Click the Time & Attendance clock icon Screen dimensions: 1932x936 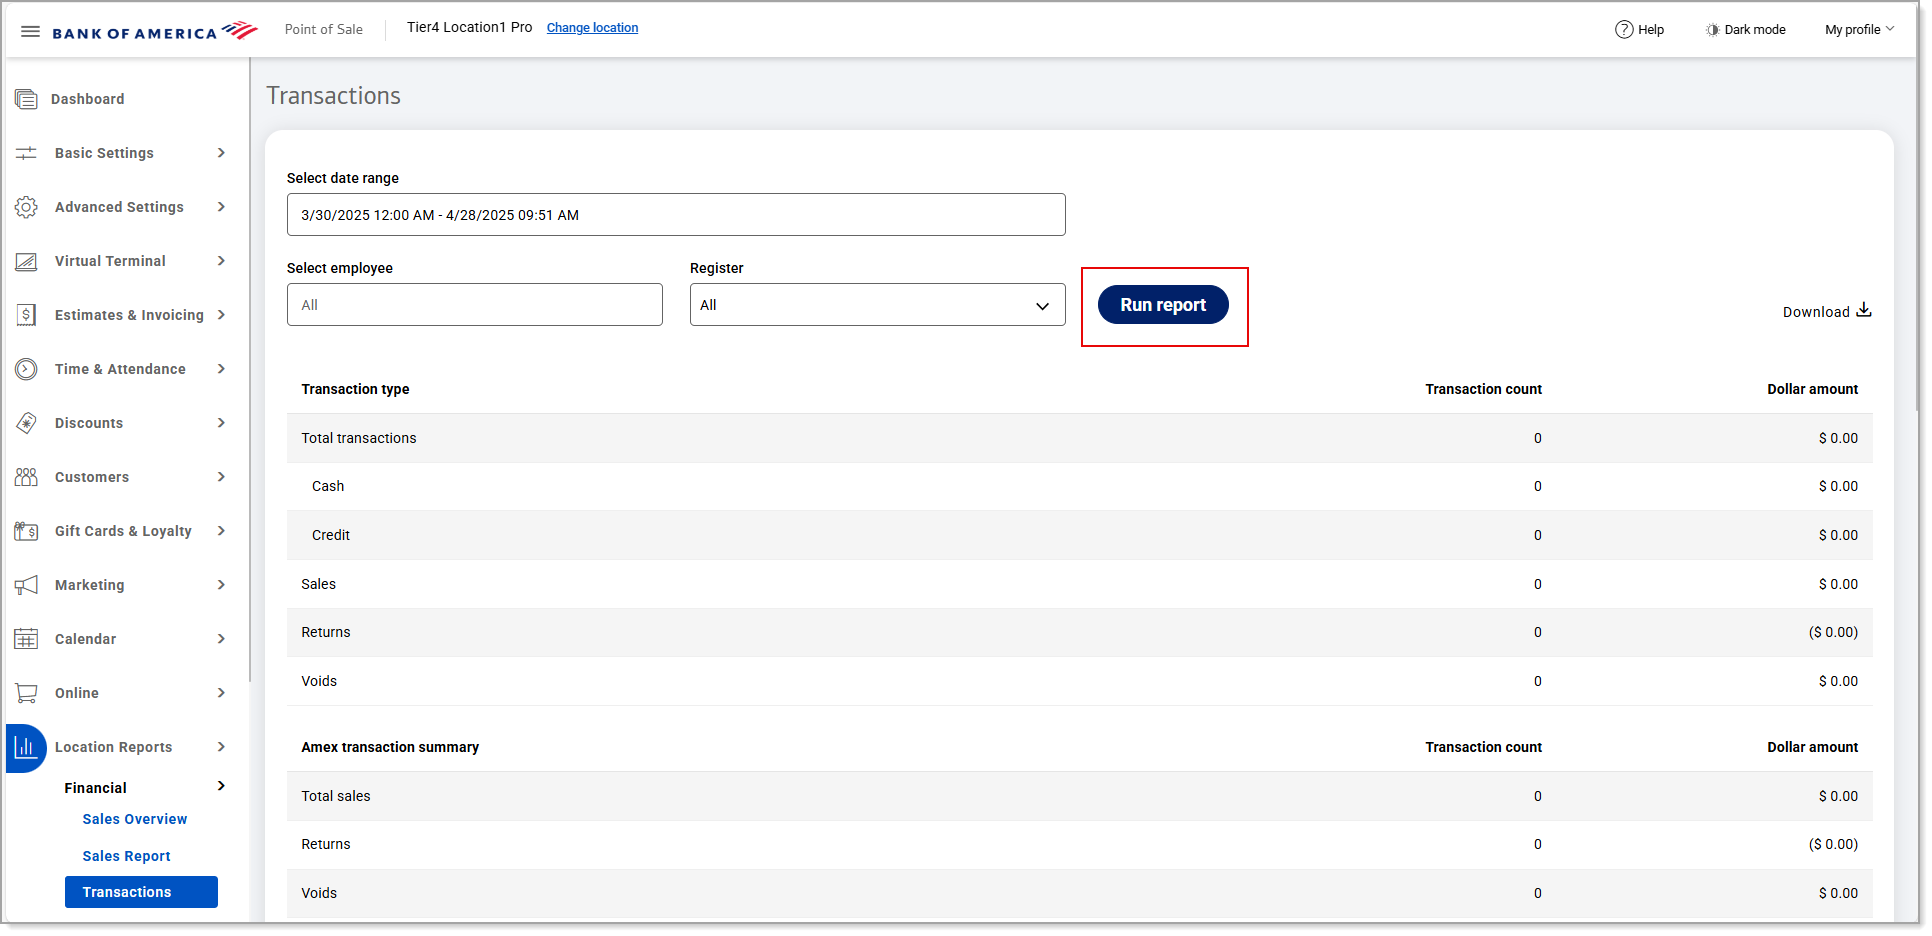tap(26, 369)
